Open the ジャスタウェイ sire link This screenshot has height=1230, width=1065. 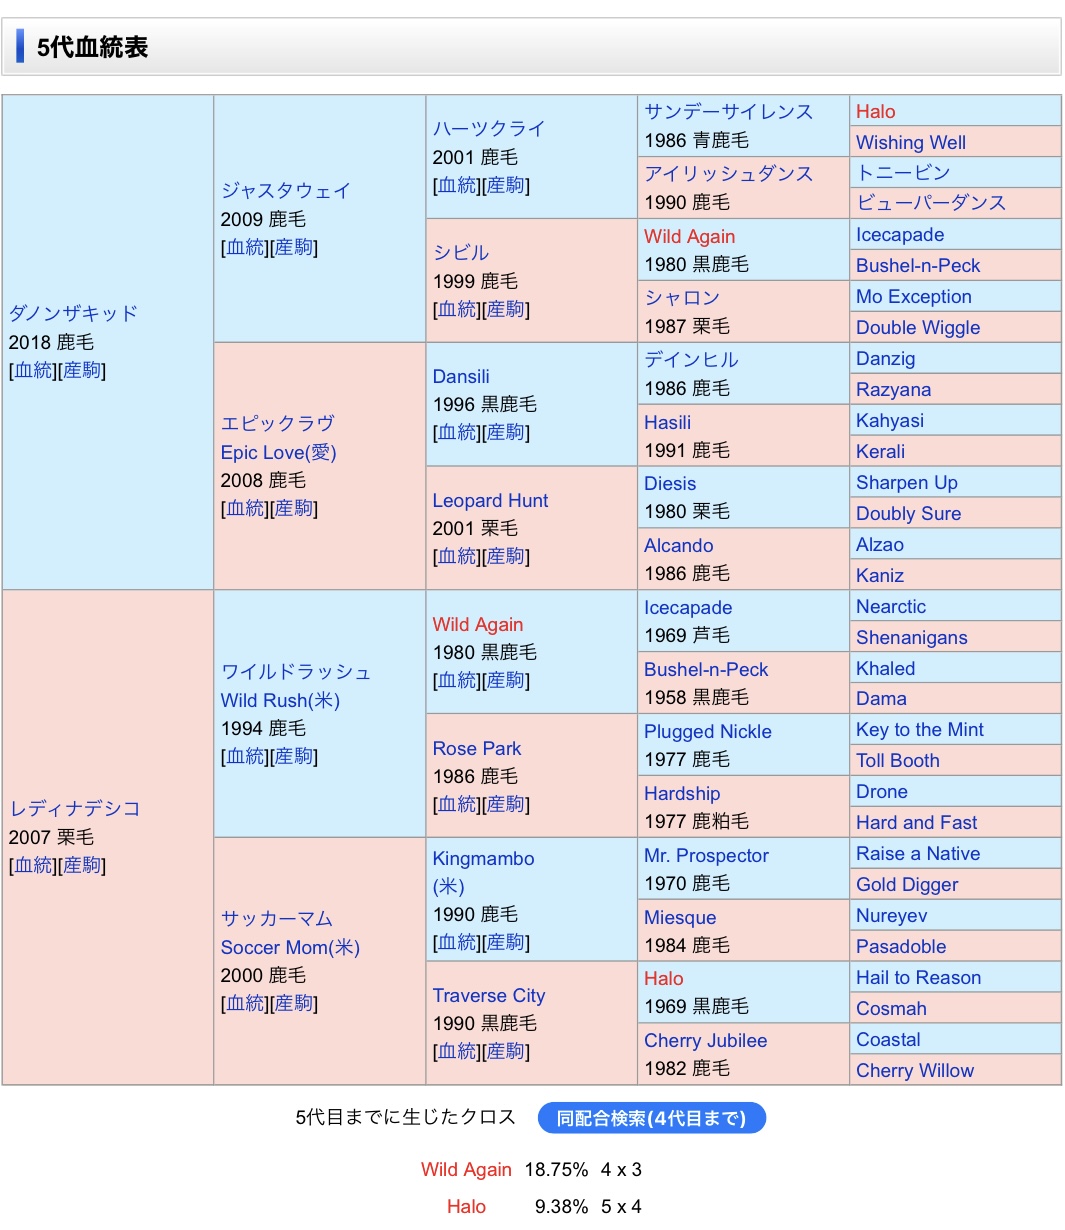[x=285, y=190]
